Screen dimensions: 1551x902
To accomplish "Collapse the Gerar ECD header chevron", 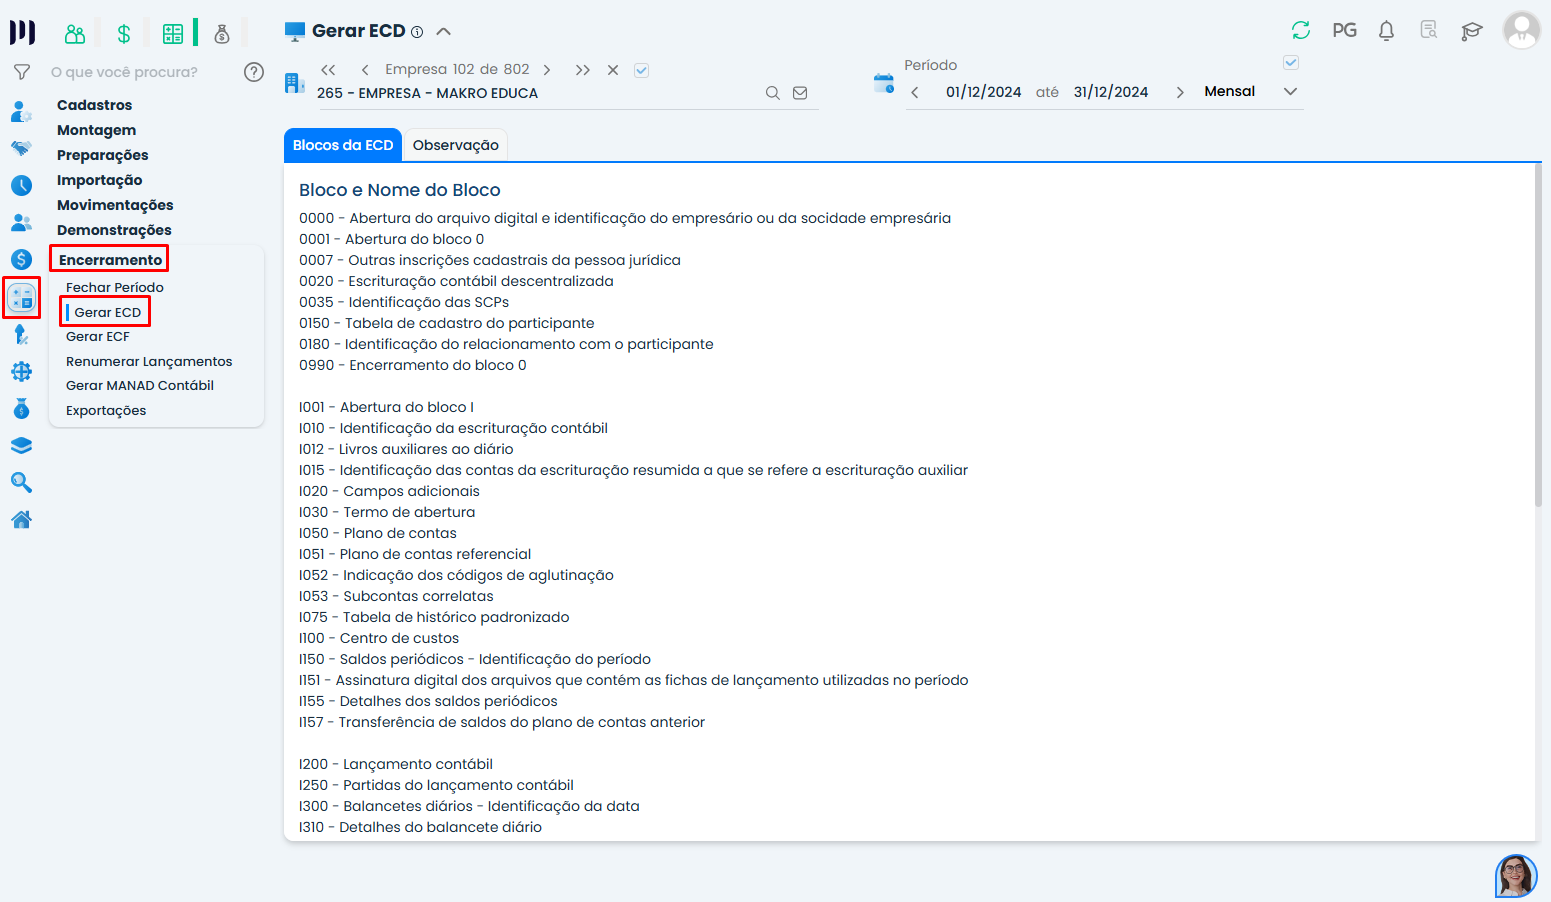I will pos(444,30).
